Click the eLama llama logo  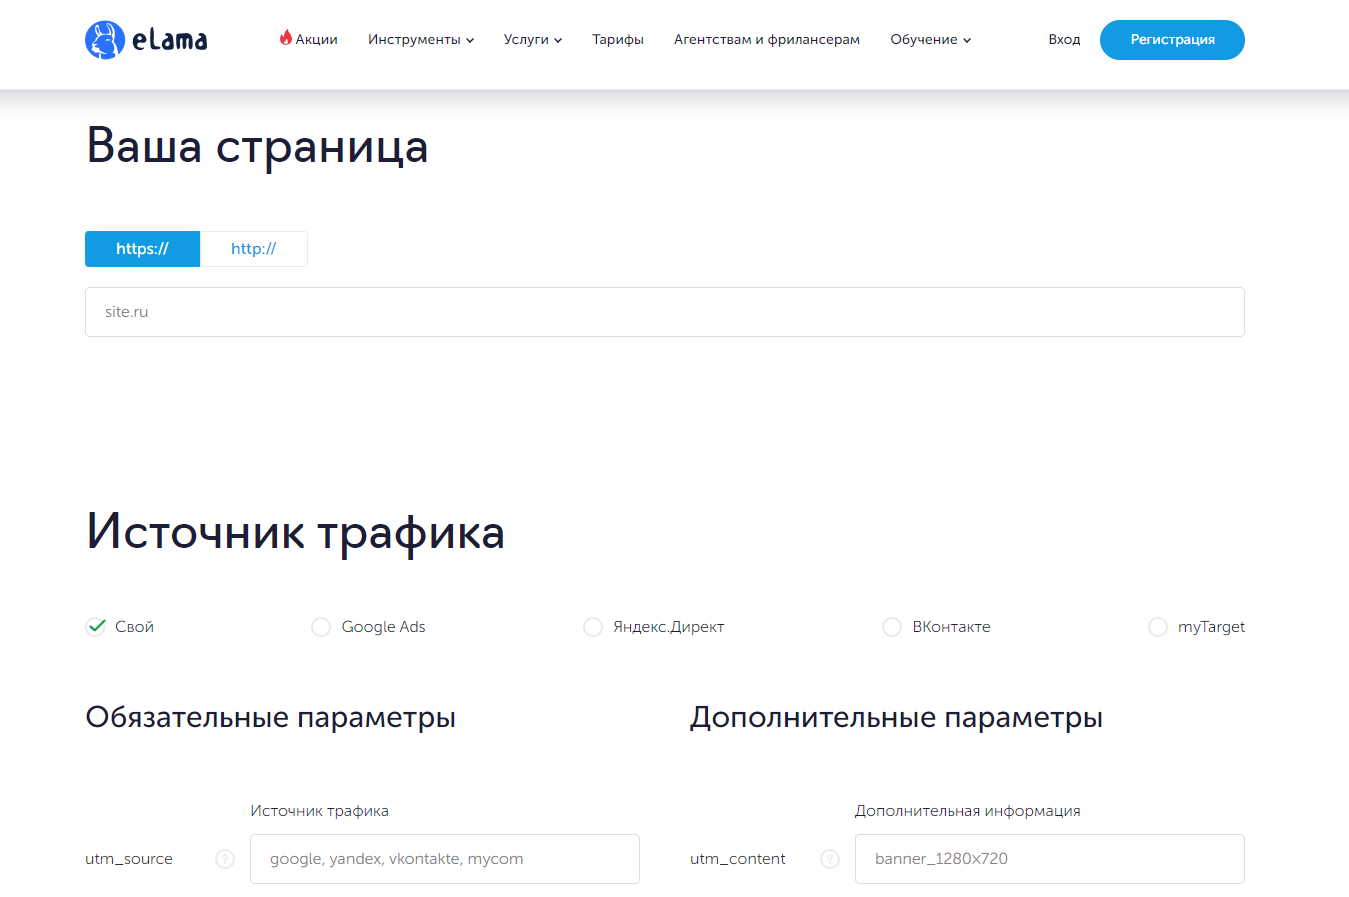(105, 40)
